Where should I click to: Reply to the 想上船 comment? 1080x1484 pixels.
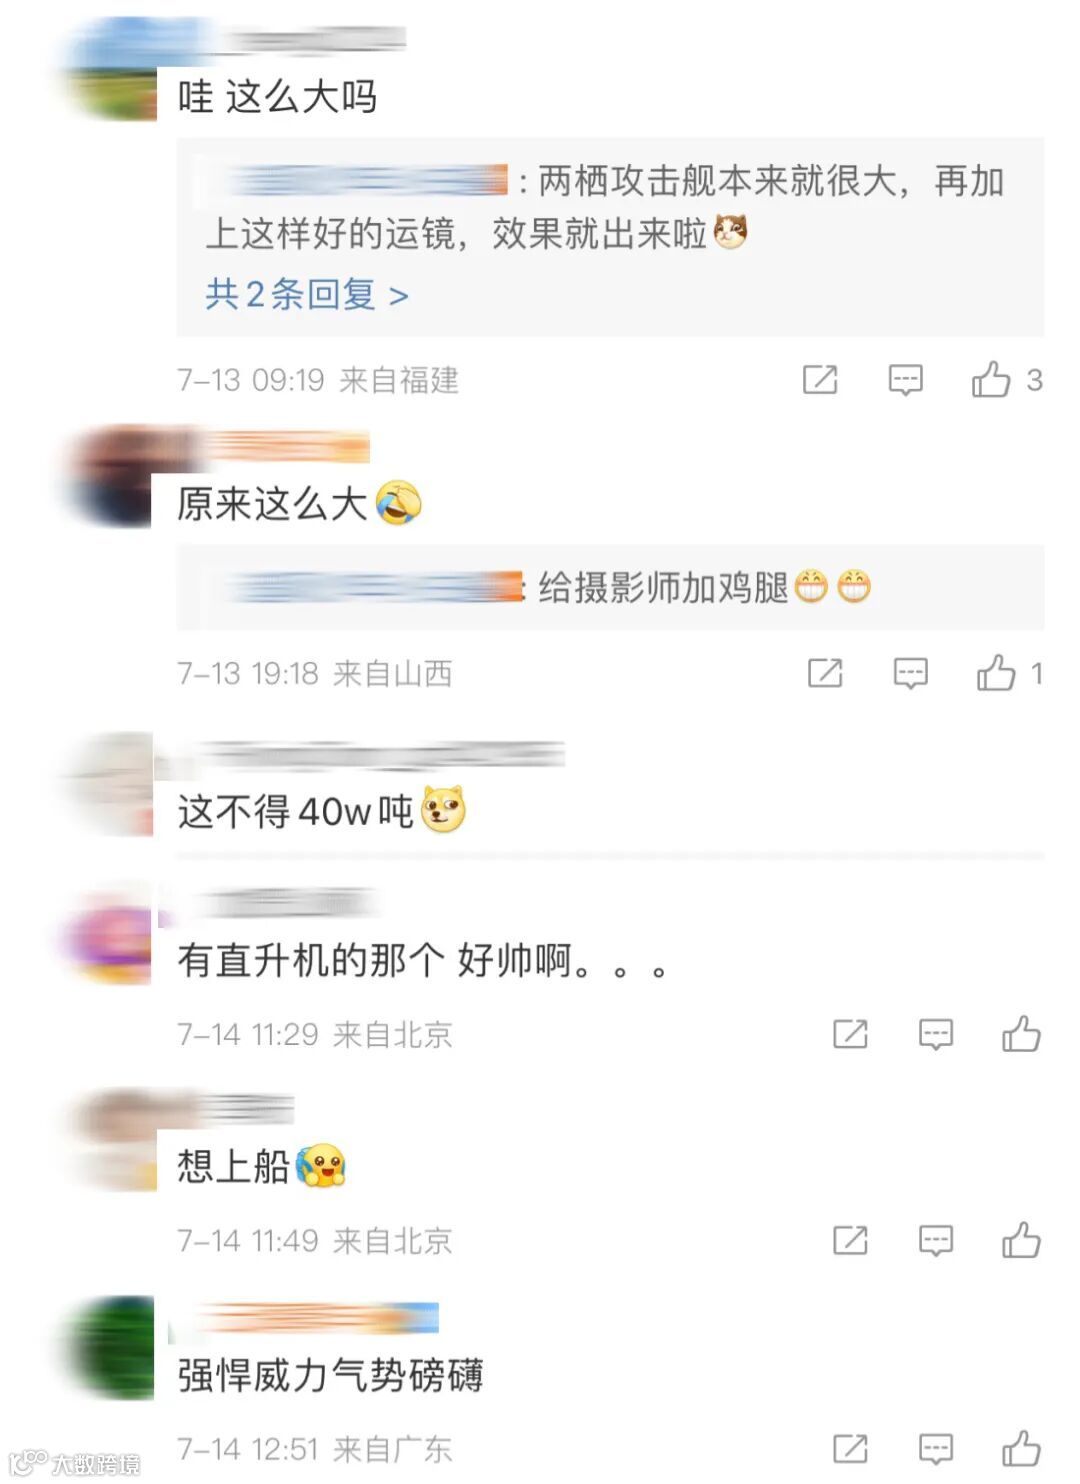point(936,1241)
